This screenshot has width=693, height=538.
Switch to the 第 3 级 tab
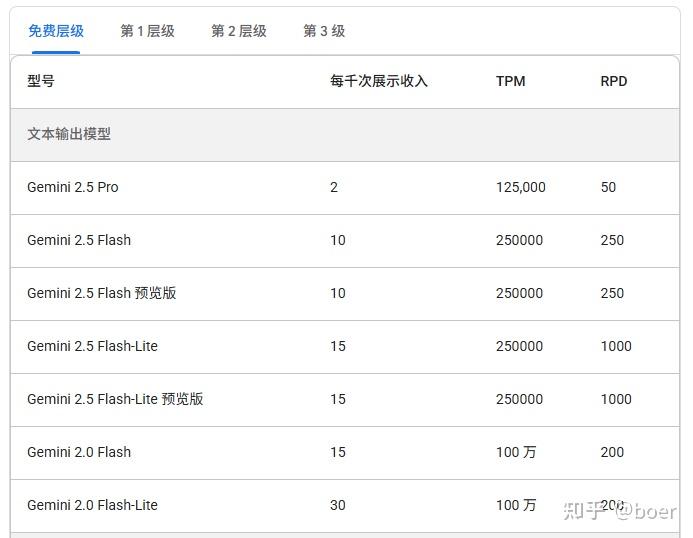(324, 31)
